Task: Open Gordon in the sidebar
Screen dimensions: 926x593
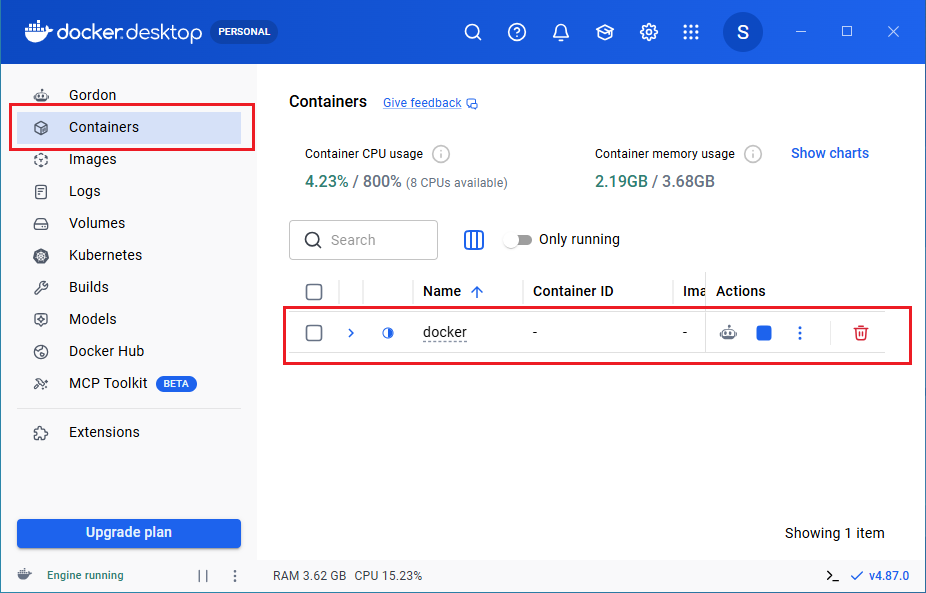Action: pos(129,95)
